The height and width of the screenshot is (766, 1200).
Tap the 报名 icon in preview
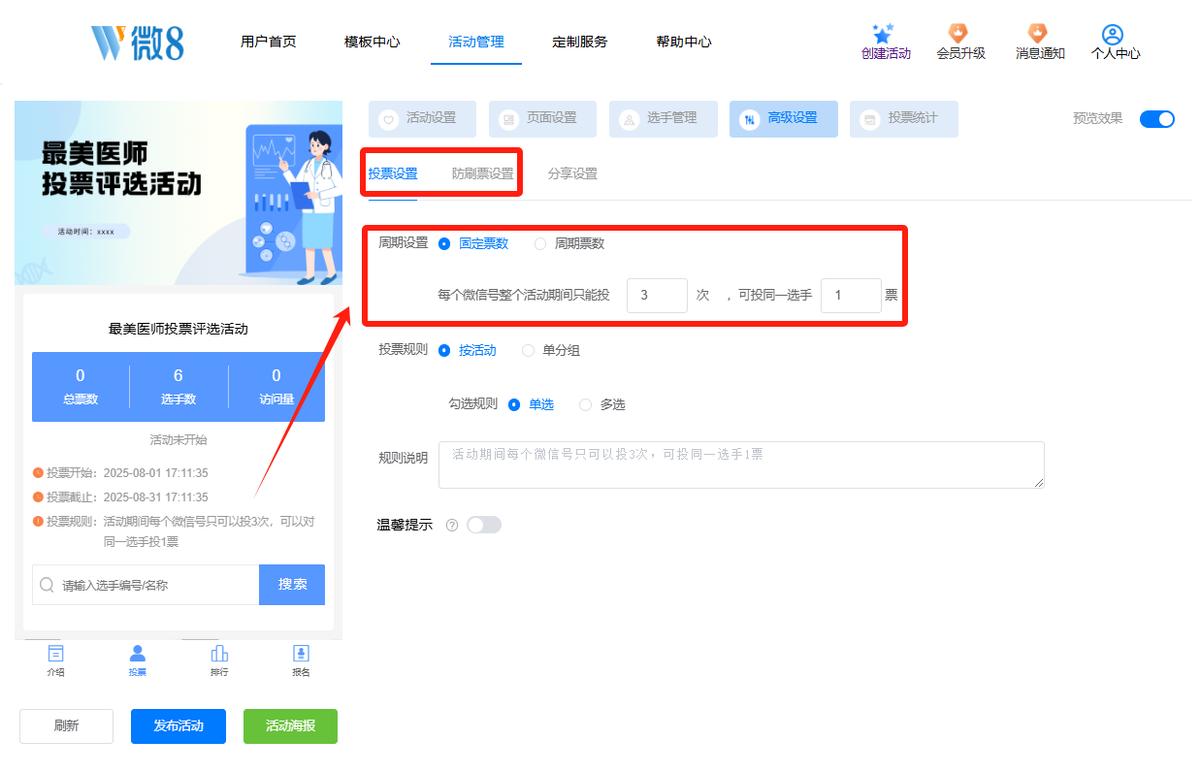[x=301, y=653]
